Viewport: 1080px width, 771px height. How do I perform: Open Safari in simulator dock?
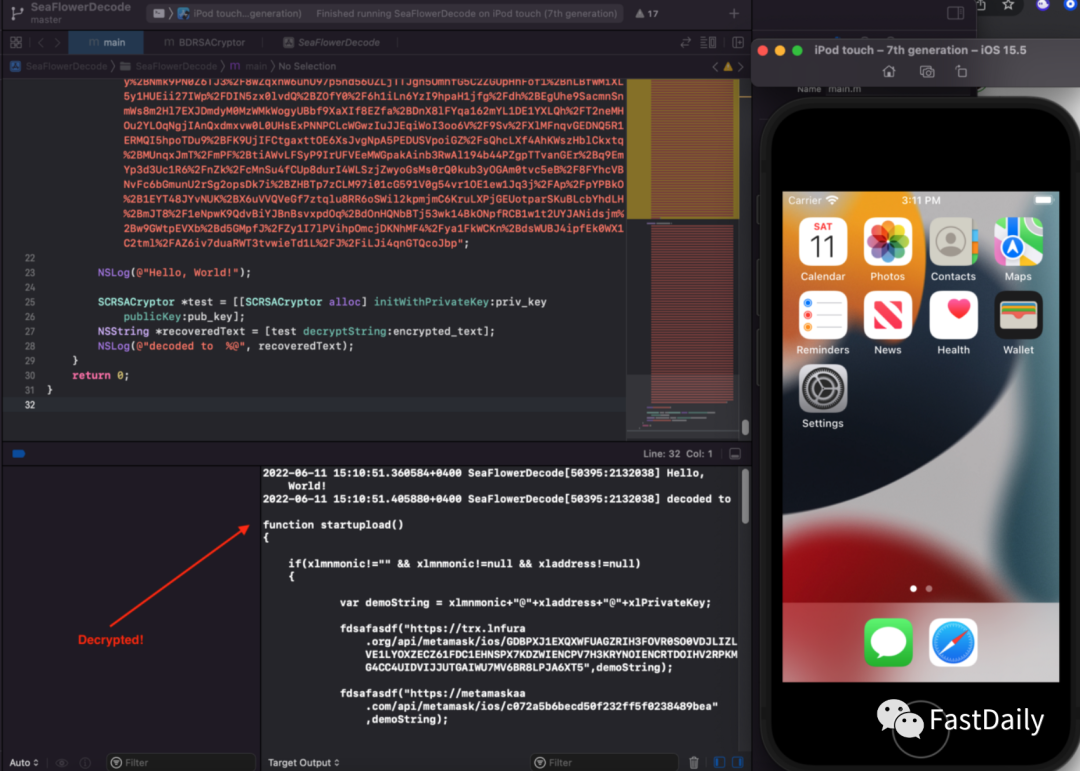pos(953,642)
